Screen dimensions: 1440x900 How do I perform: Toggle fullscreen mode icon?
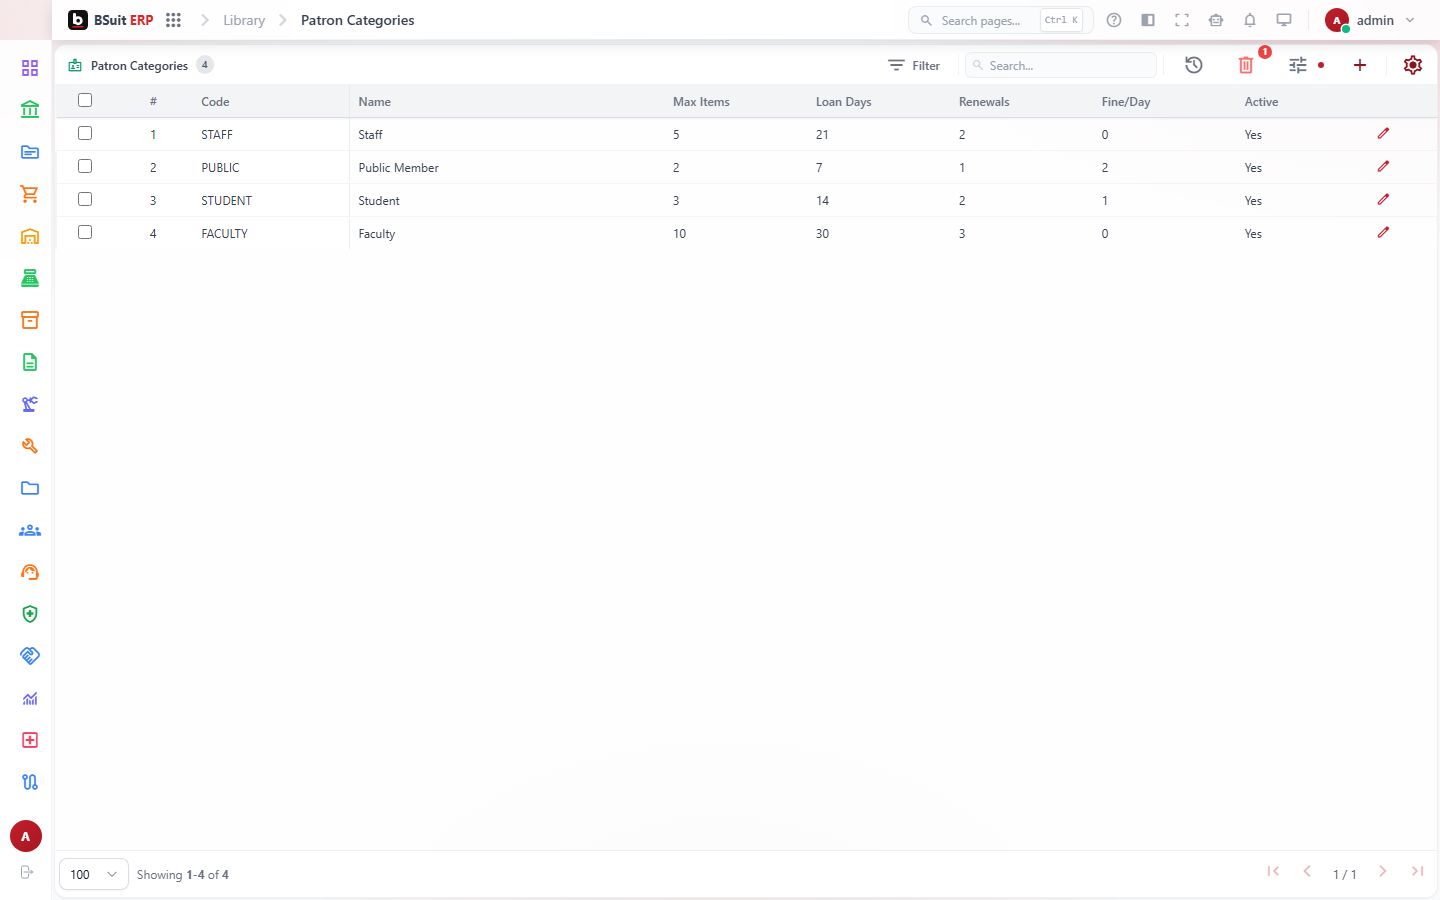1182,20
